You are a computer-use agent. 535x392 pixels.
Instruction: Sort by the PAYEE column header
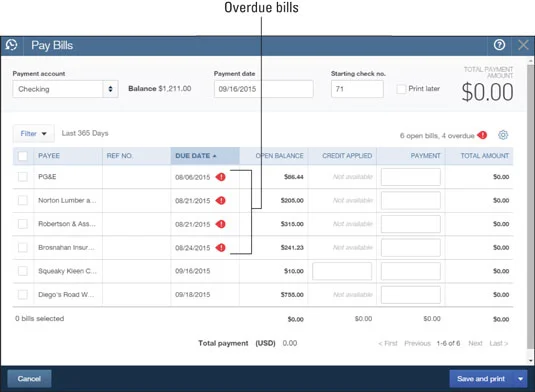tap(49, 156)
